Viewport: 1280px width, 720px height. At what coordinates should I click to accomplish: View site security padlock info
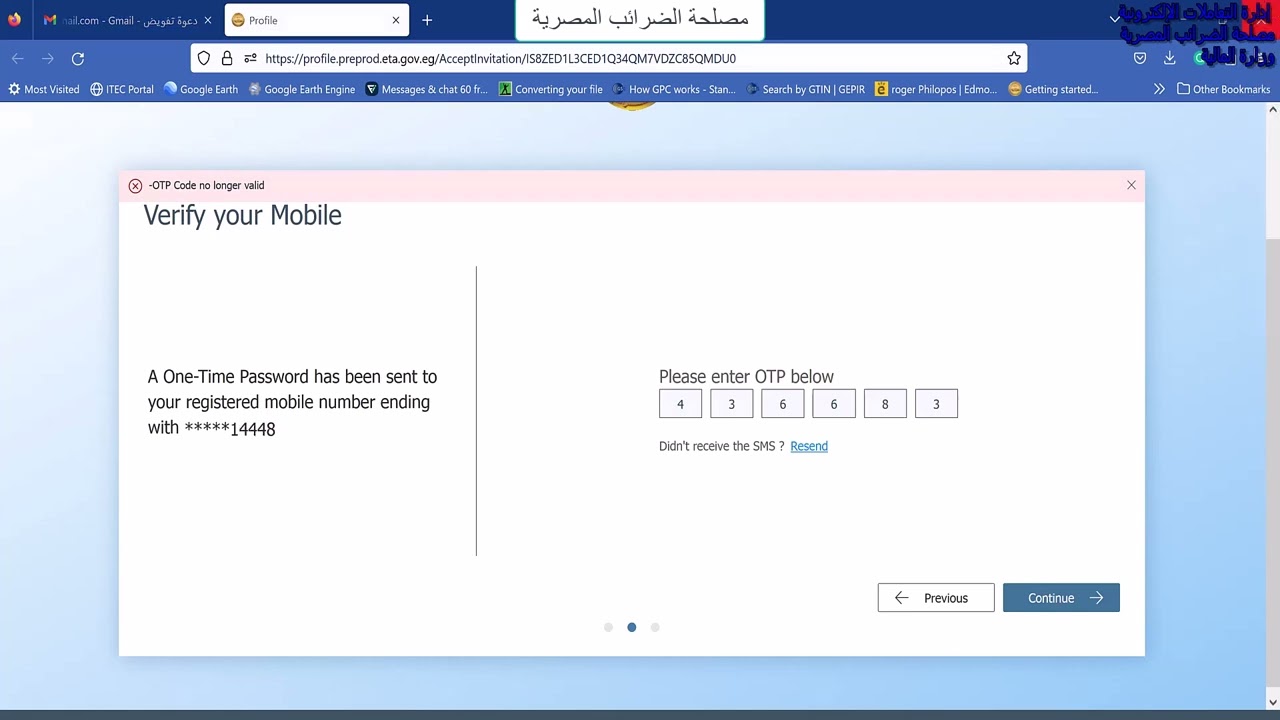point(227,58)
